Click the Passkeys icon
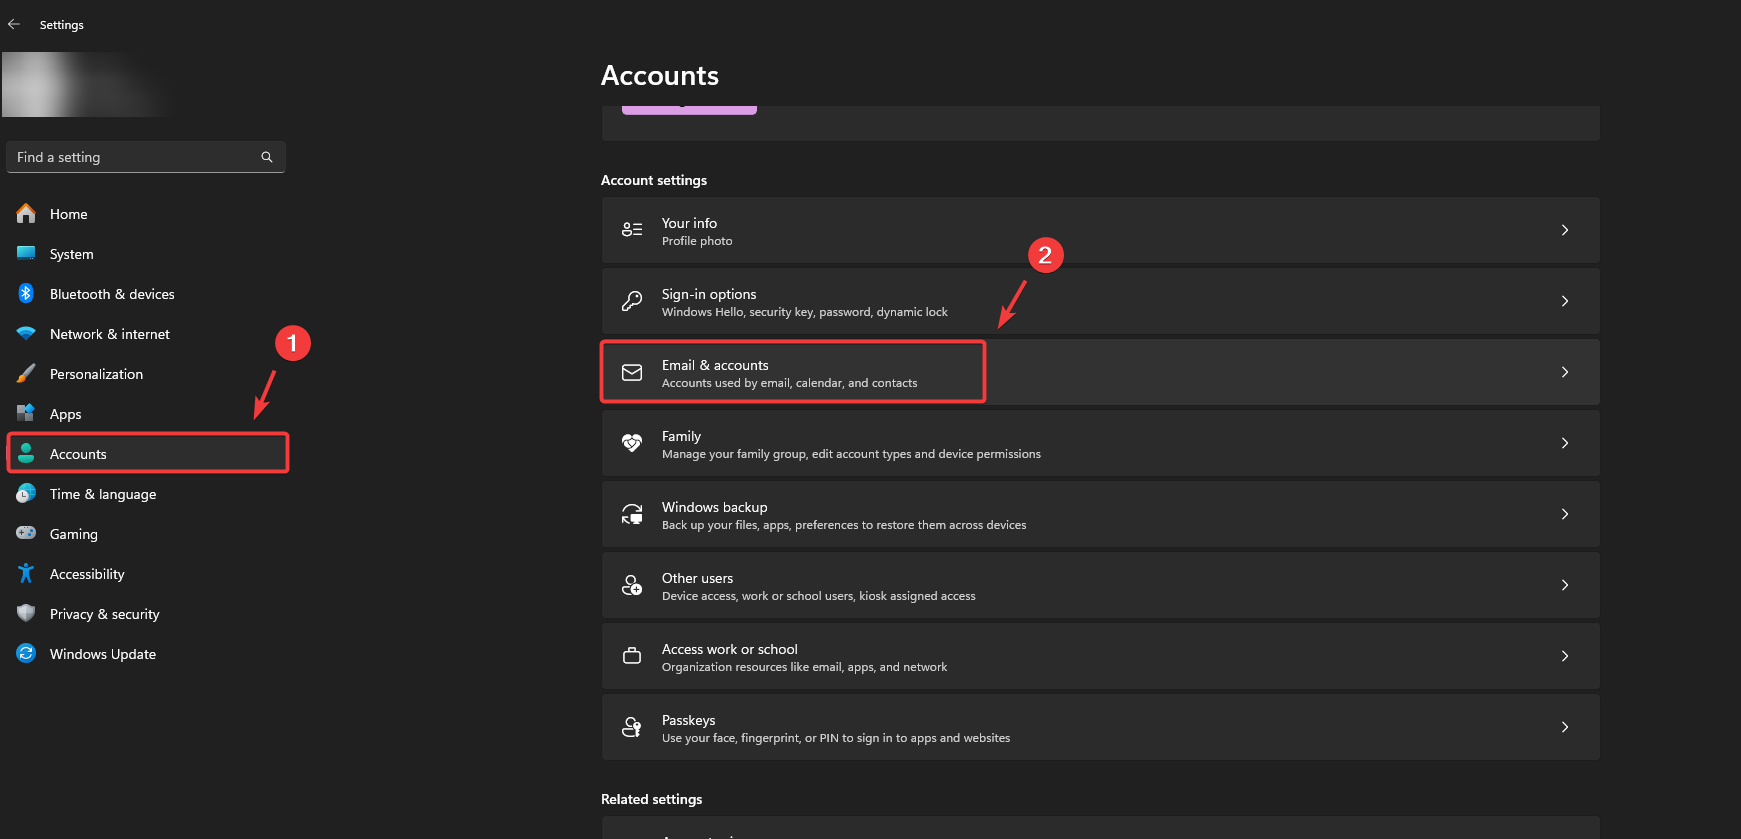The height and width of the screenshot is (839, 1741). coord(632,727)
